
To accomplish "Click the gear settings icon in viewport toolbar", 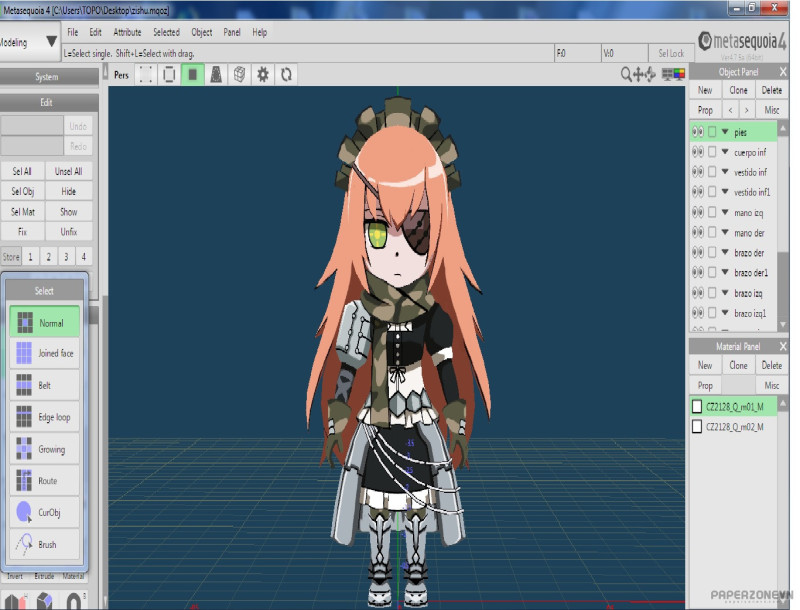I will pos(263,74).
